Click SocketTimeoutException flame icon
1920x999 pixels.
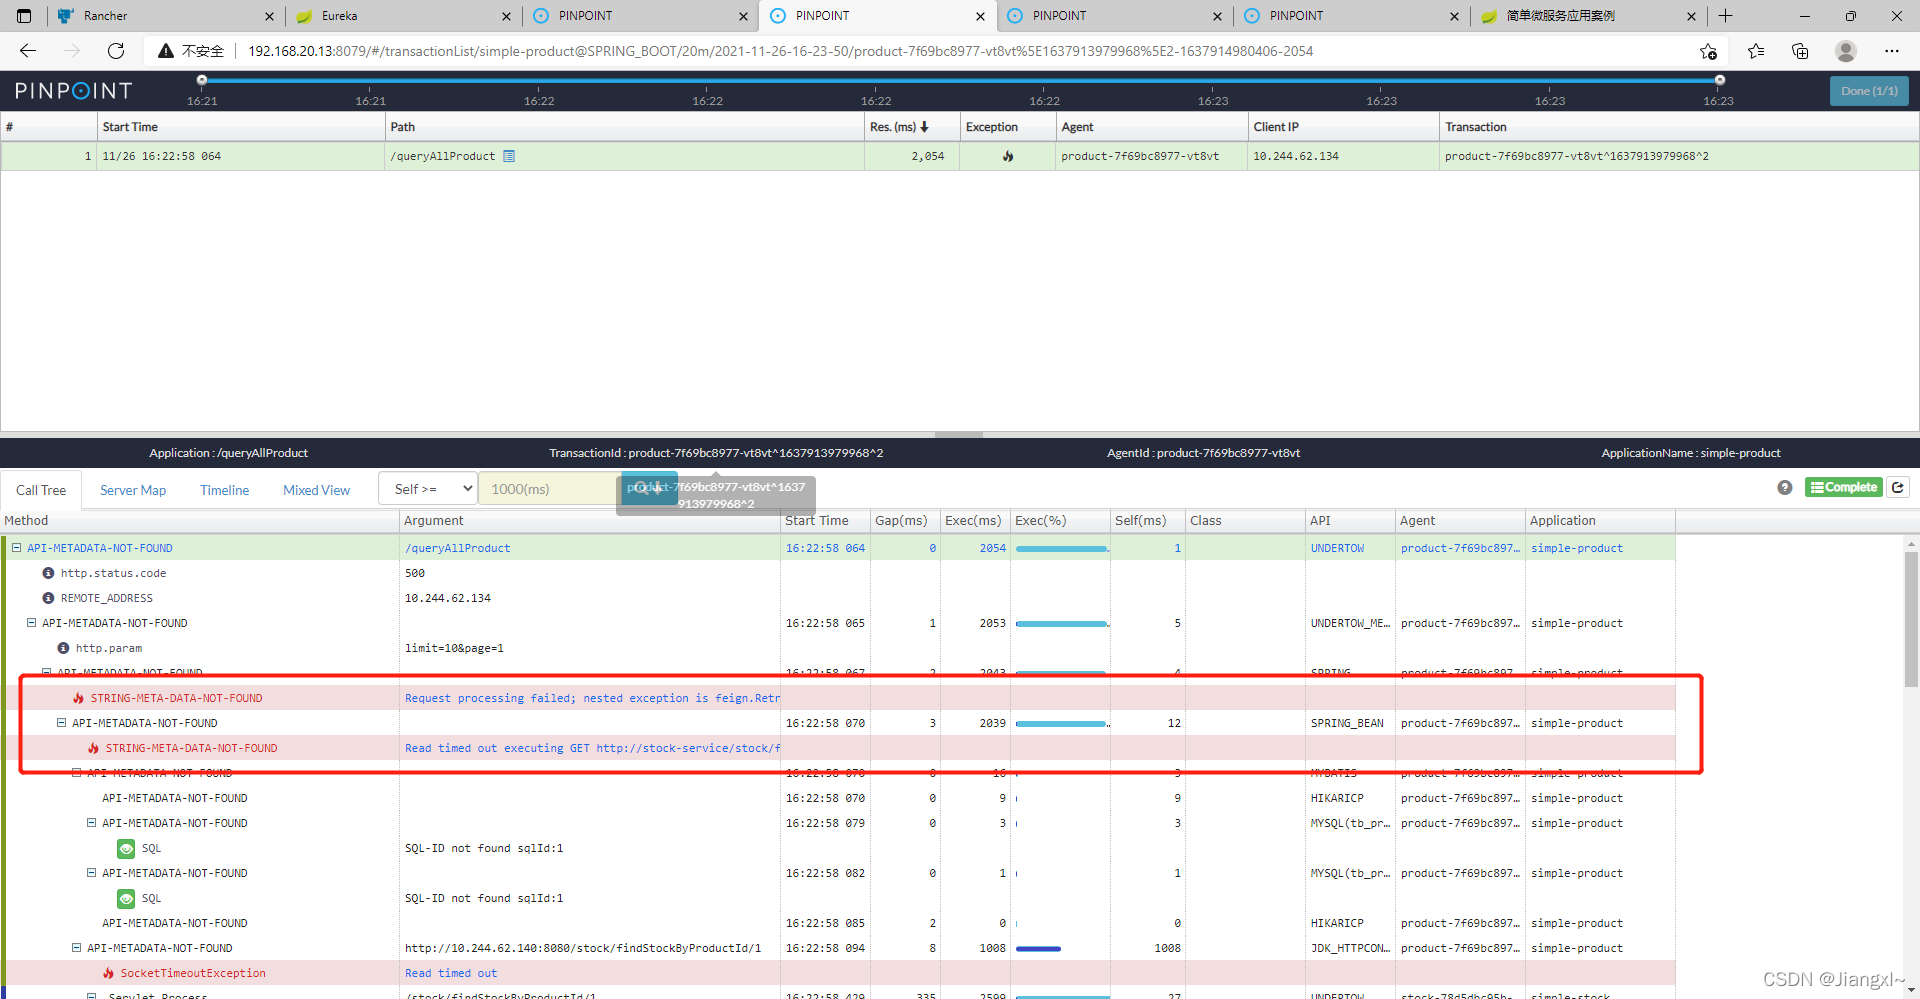108,973
